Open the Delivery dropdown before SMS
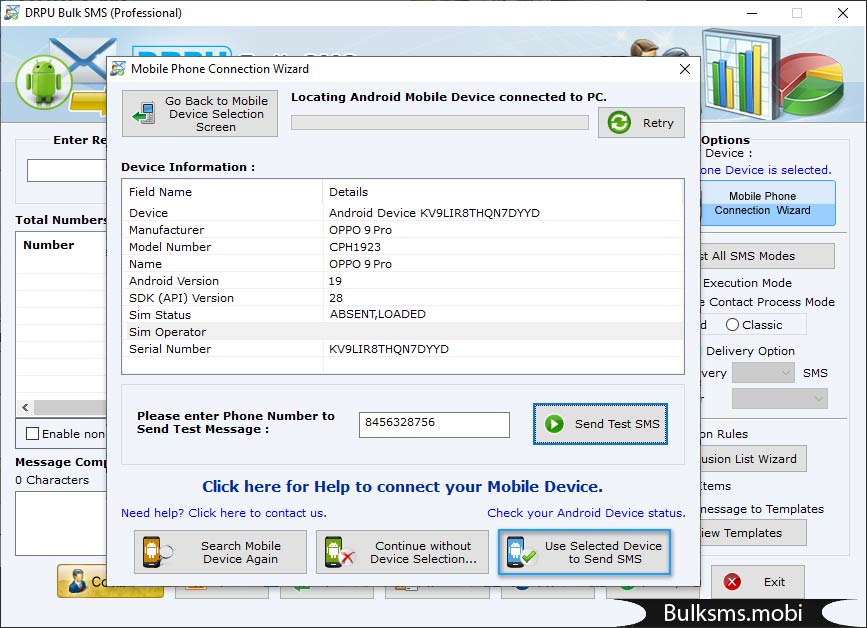Viewport: 867px width, 628px height. [x=763, y=373]
